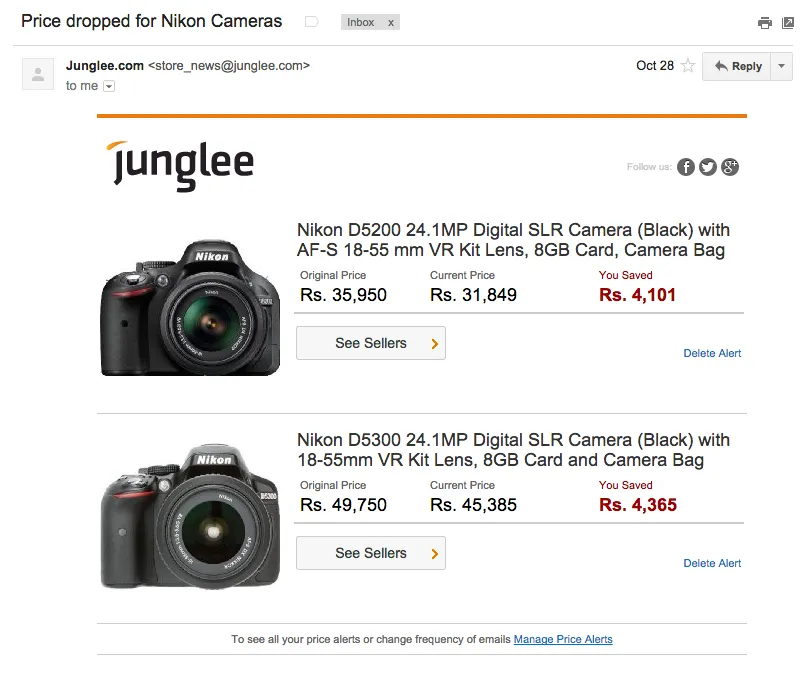The image size is (812, 677).
Task: Click the importance marker next to subject
Action: tap(312, 22)
